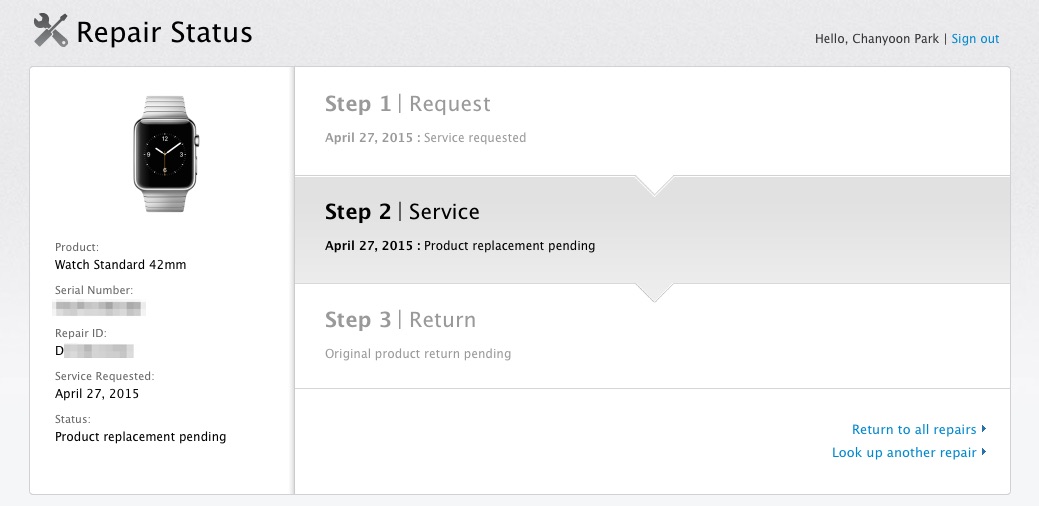Click the blurred Repair ID value

[94, 351]
